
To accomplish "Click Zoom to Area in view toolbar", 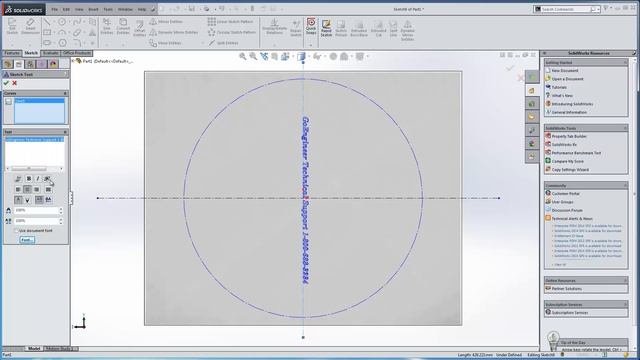I will click(253, 56).
